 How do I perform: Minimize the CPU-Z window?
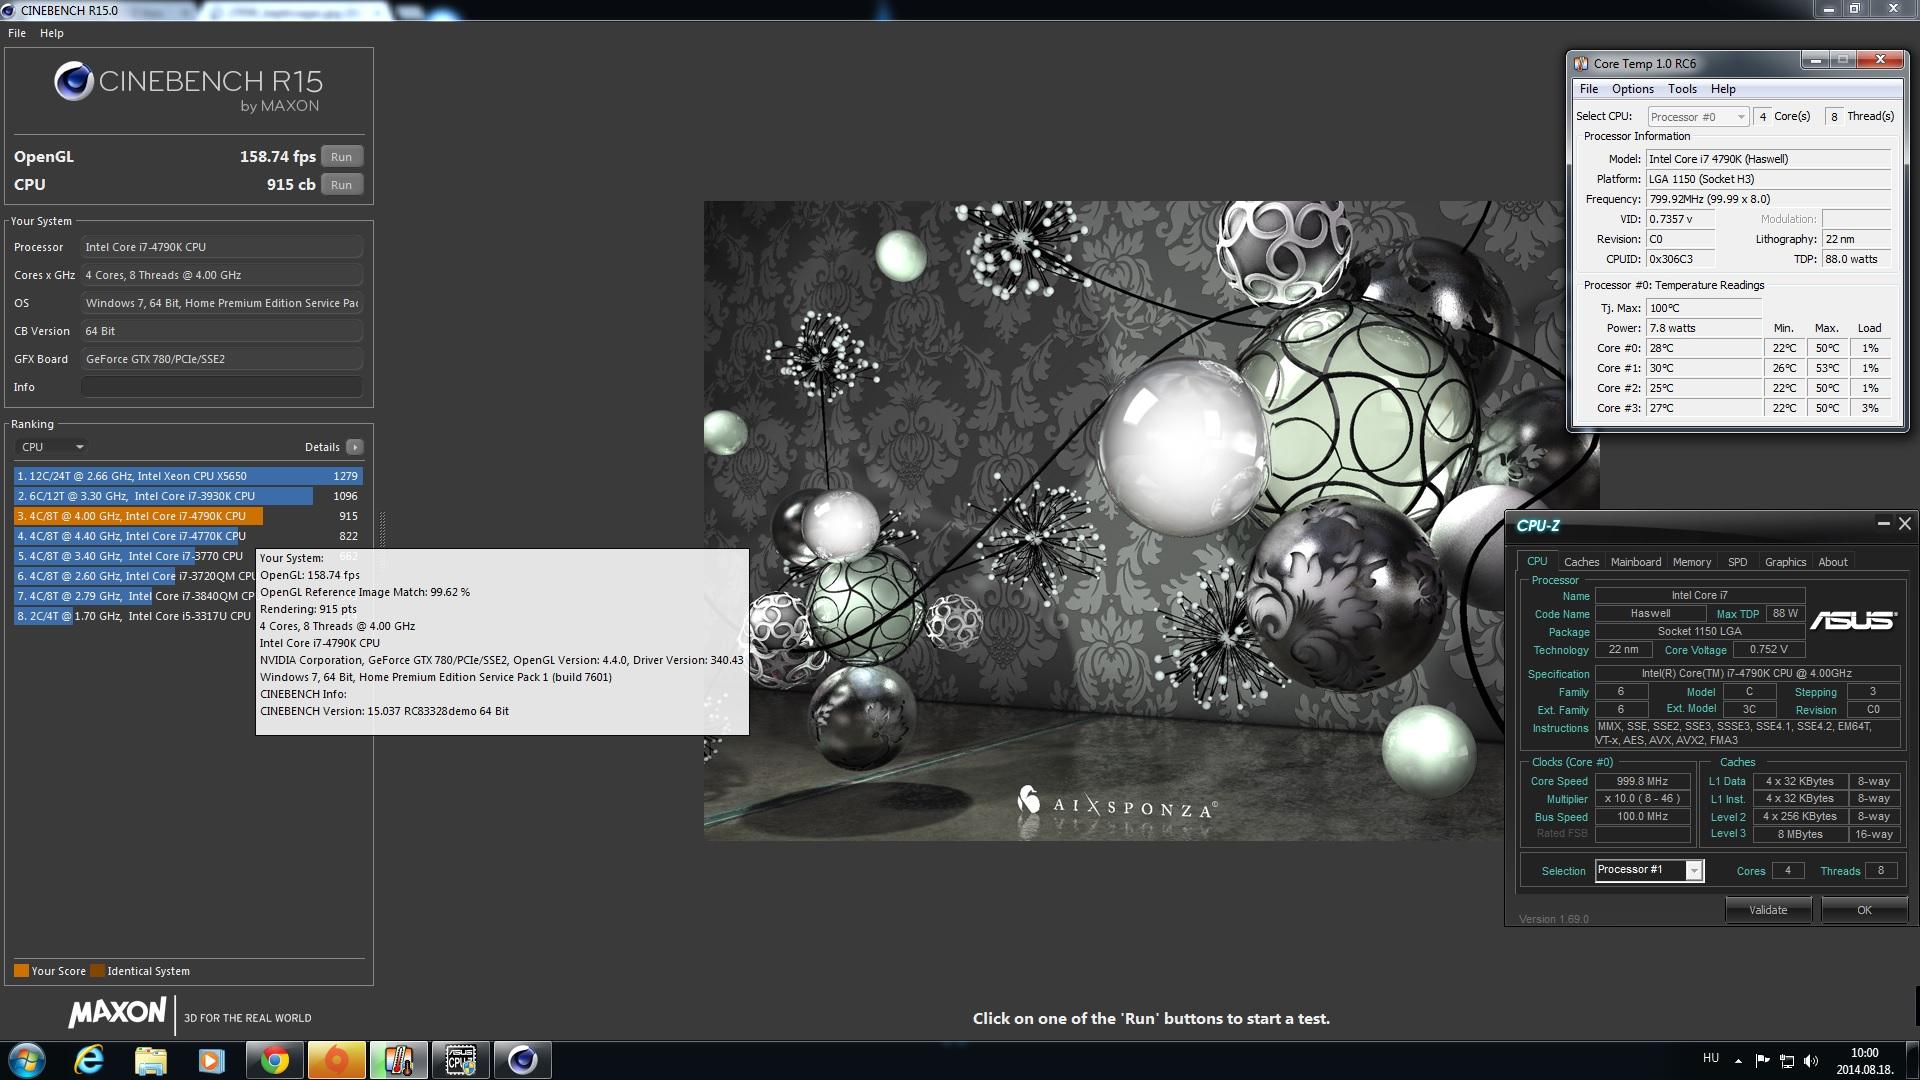click(x=1883, y=524)
